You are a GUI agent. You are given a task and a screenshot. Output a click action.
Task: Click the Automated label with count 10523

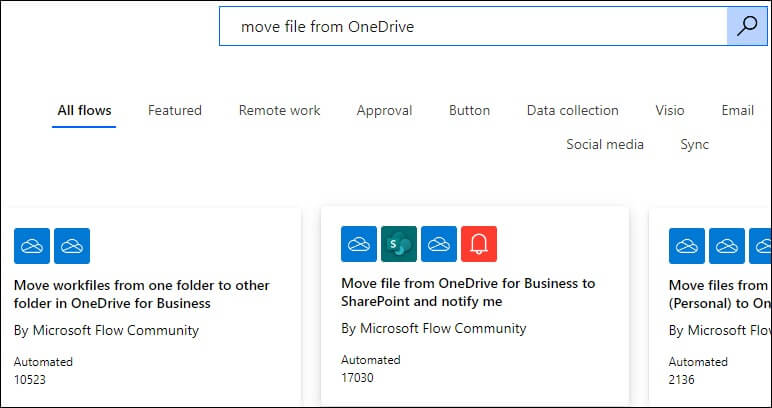pos(43,362)
